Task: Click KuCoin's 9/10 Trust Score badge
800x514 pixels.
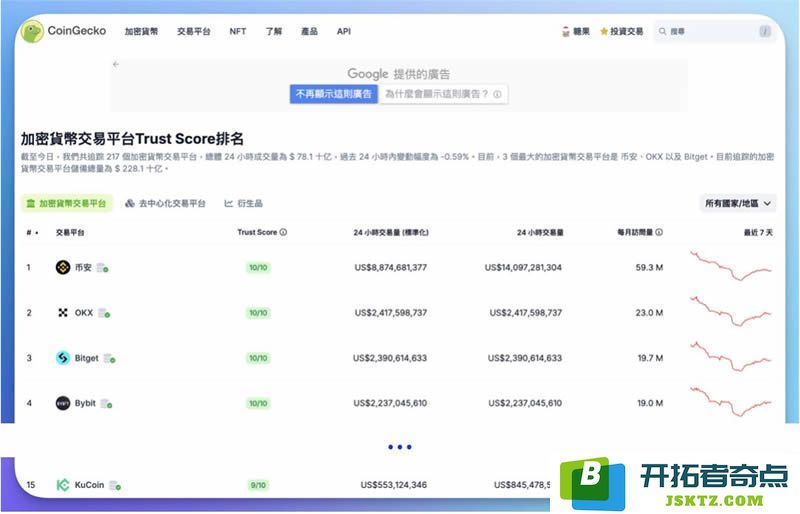Action: click(x=258, y=485)
